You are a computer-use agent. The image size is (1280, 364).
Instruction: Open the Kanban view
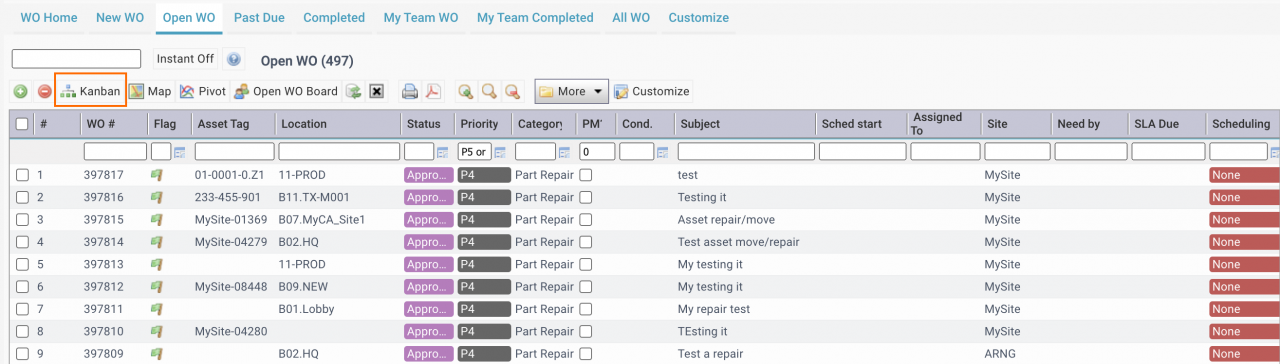90,91
